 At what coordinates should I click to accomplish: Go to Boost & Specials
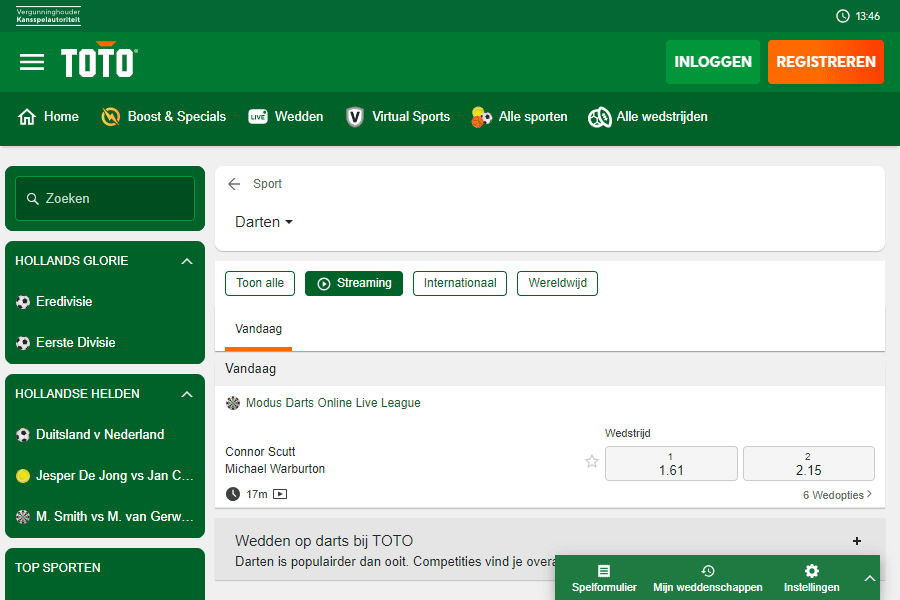(x=164, y=117)
